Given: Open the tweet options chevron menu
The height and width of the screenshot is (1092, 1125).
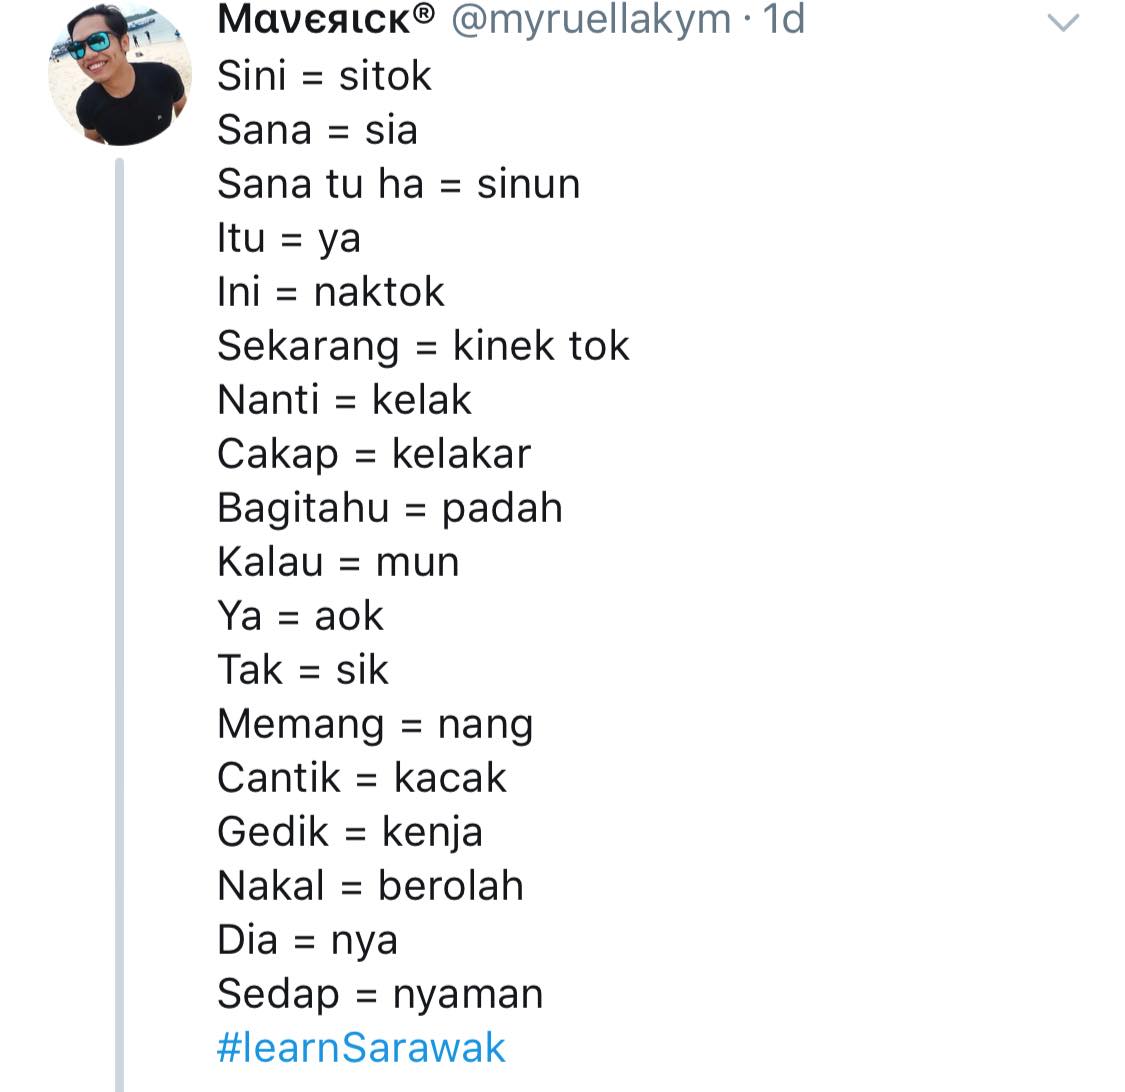Looking at the screenshot, I should pyautogui.click(x=1063, y=23).
